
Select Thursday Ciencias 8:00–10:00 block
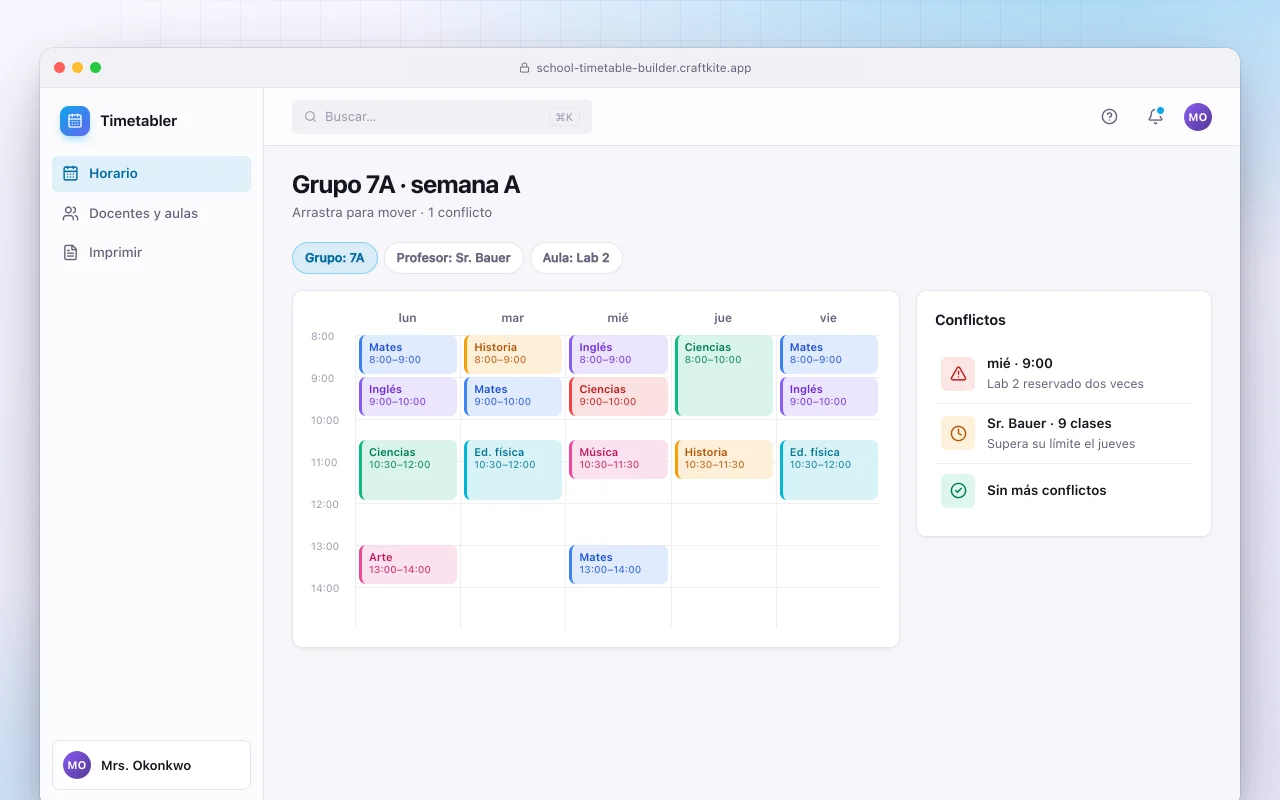pos(724,375)
